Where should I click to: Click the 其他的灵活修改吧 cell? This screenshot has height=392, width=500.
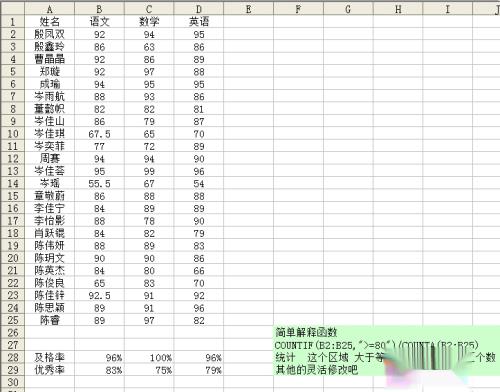(x=317, y=370)
